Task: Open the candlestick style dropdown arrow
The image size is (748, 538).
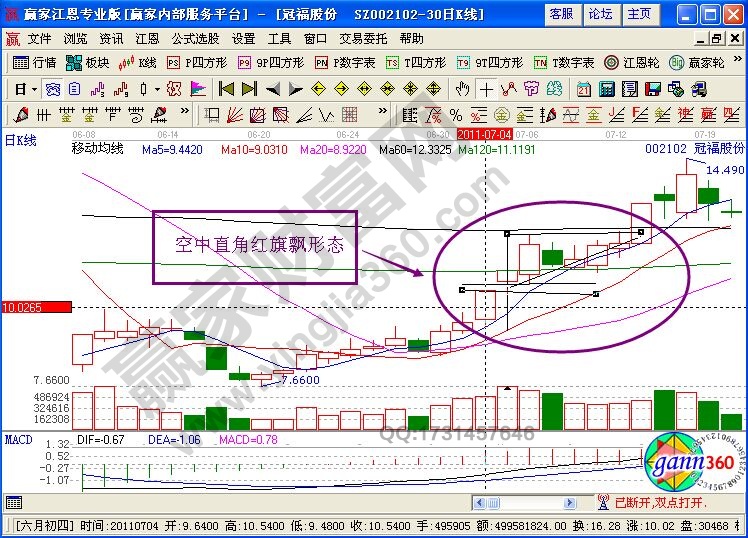Action: pos(158,88)
